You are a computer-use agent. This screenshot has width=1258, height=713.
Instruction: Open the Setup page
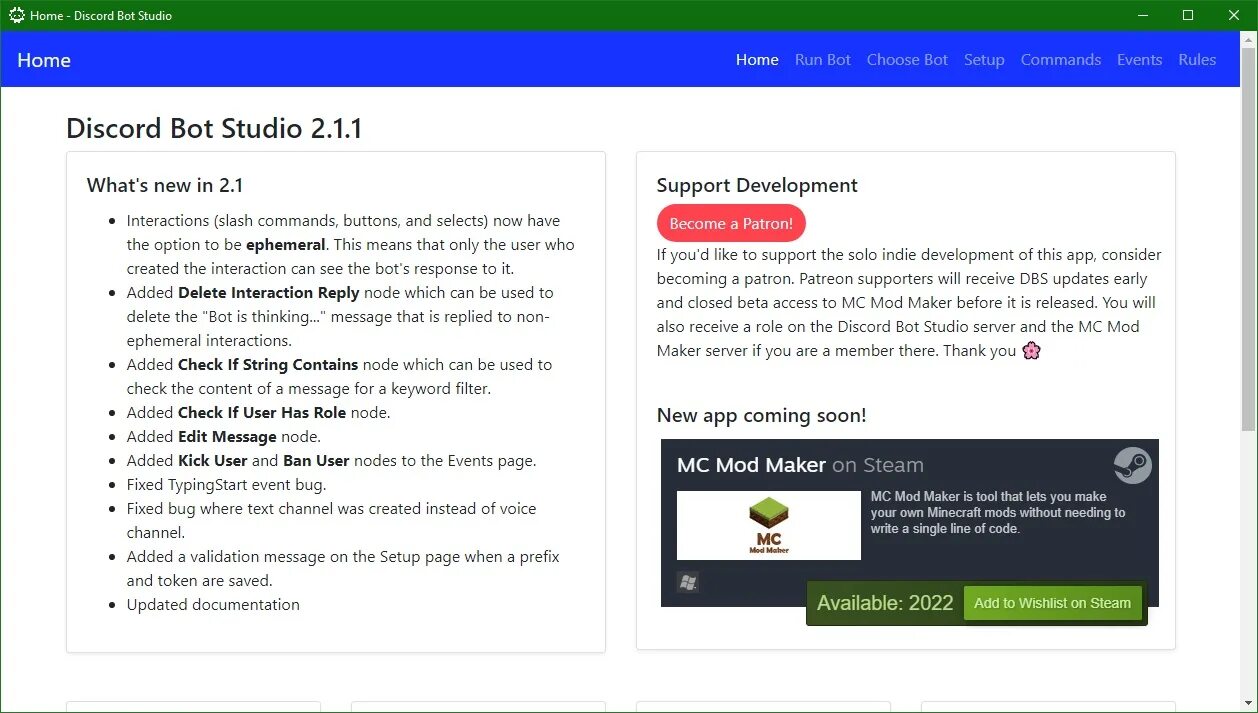(x=984, y=59)
